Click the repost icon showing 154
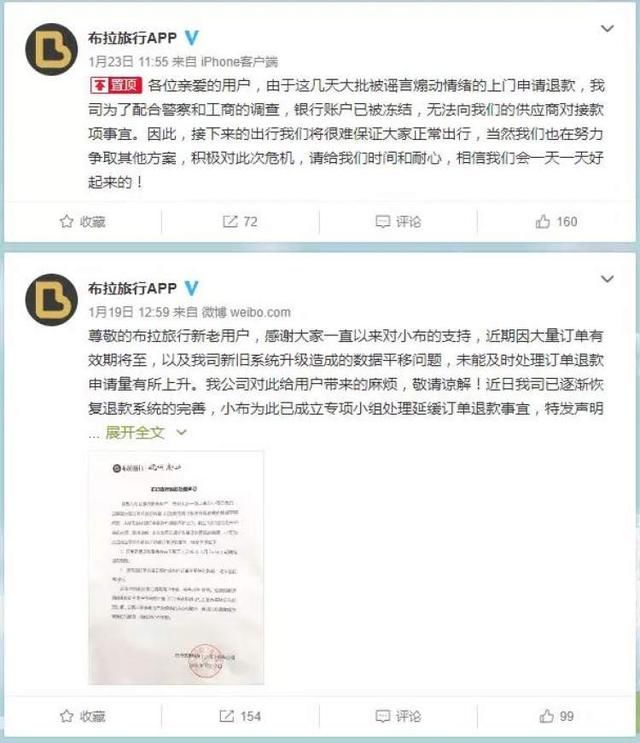This screenshot has height=743, width=640. pyautogui.click(x=227, y=716)
